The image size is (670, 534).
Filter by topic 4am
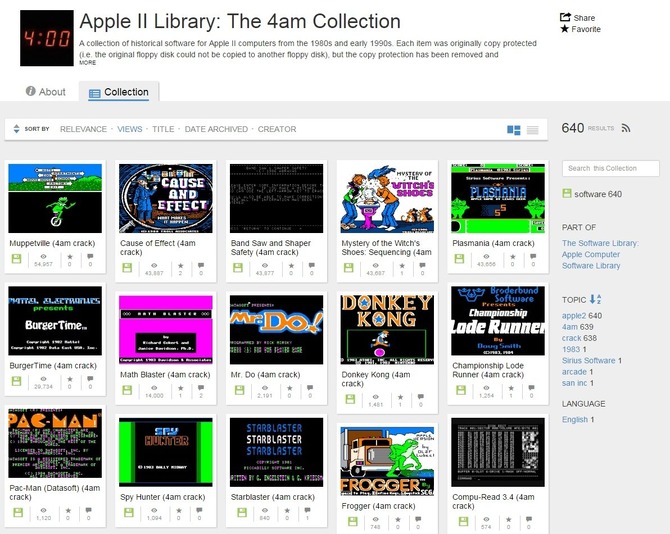pyautogui.click(x=570, y=327)
